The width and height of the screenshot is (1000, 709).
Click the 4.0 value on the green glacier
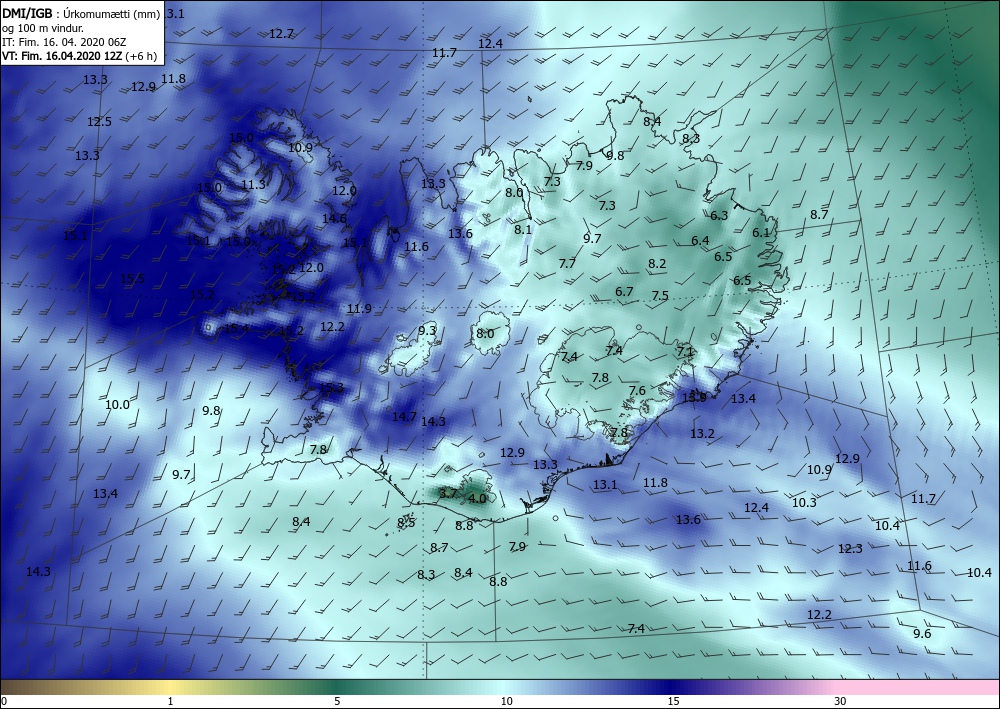click(477, 499)
